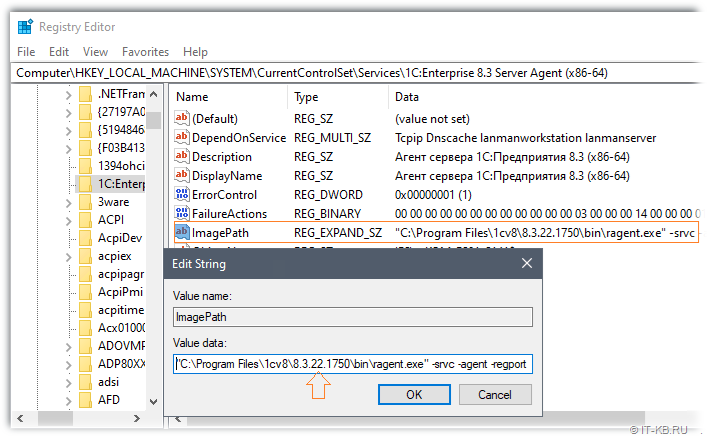Close the Edit String dialog
This screenshot has height=436, width=707.
click(x=527, y=263)
